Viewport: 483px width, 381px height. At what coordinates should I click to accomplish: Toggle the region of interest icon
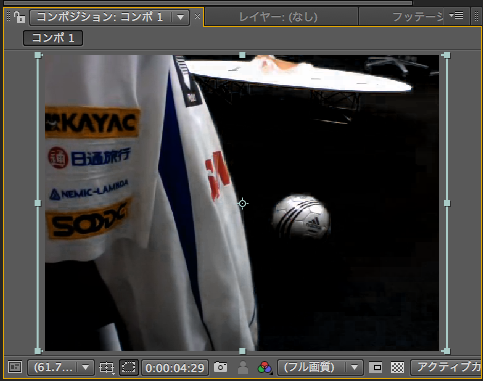click(376, 367)
